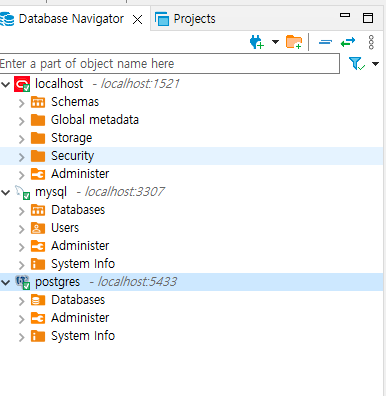The image size is (386, 396).
Task: Click the Users folder icon
Action: pyautogui.click(x=38, y=228)
